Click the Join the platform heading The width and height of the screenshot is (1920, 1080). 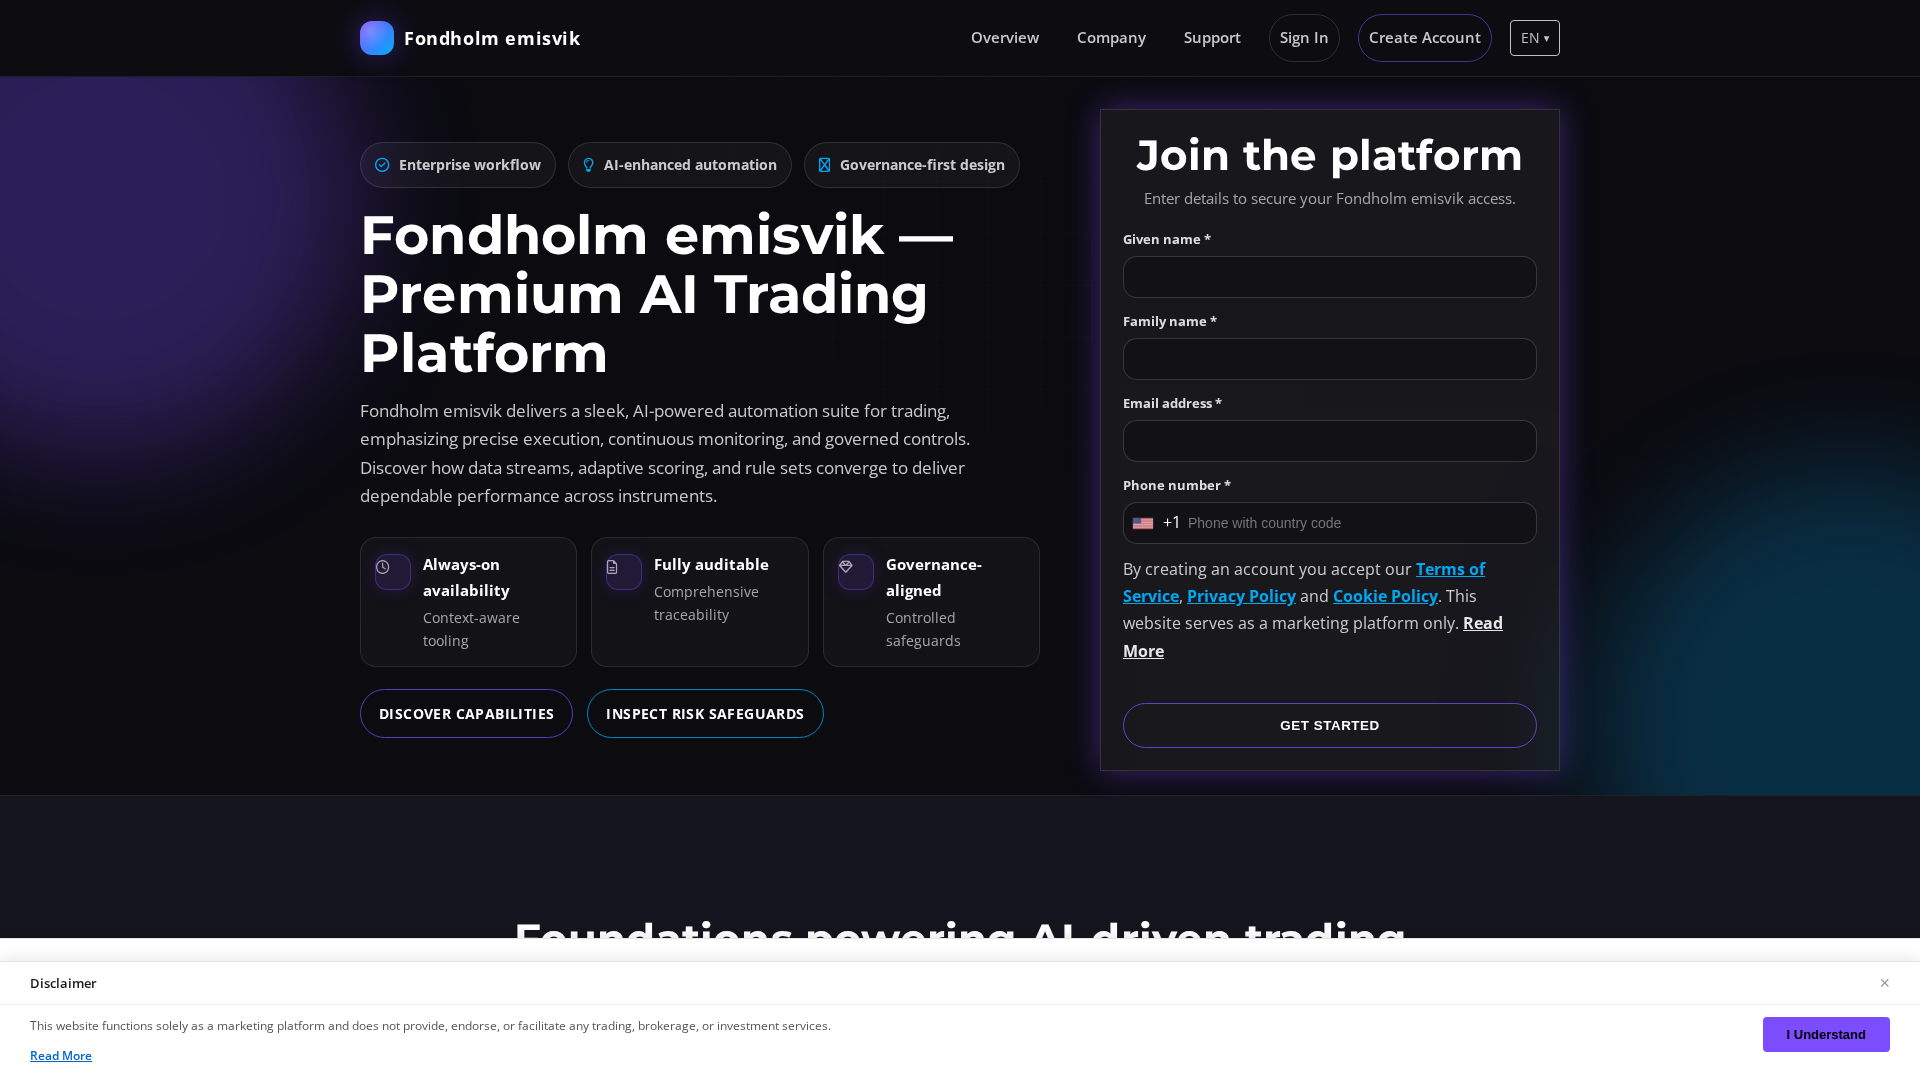coord(1329,155)
